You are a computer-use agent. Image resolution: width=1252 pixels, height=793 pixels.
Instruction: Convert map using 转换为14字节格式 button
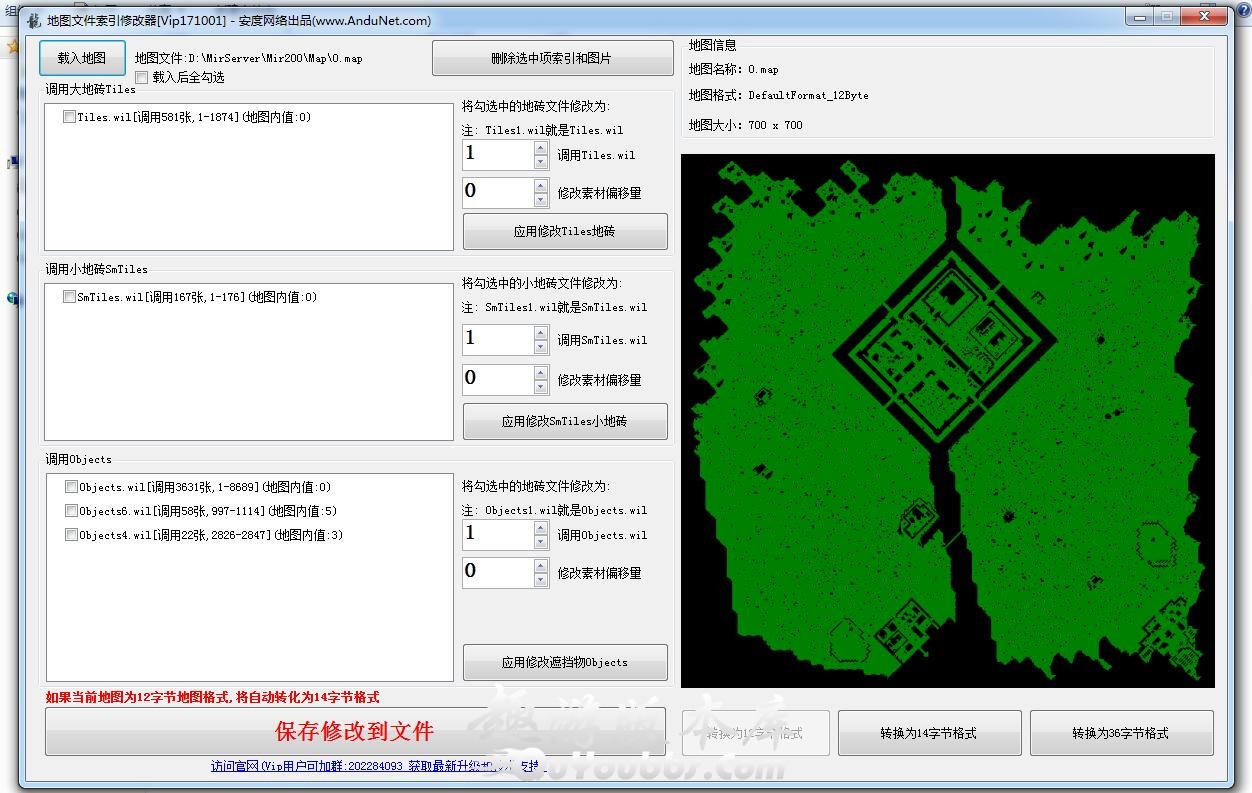(x=929, y=733)
